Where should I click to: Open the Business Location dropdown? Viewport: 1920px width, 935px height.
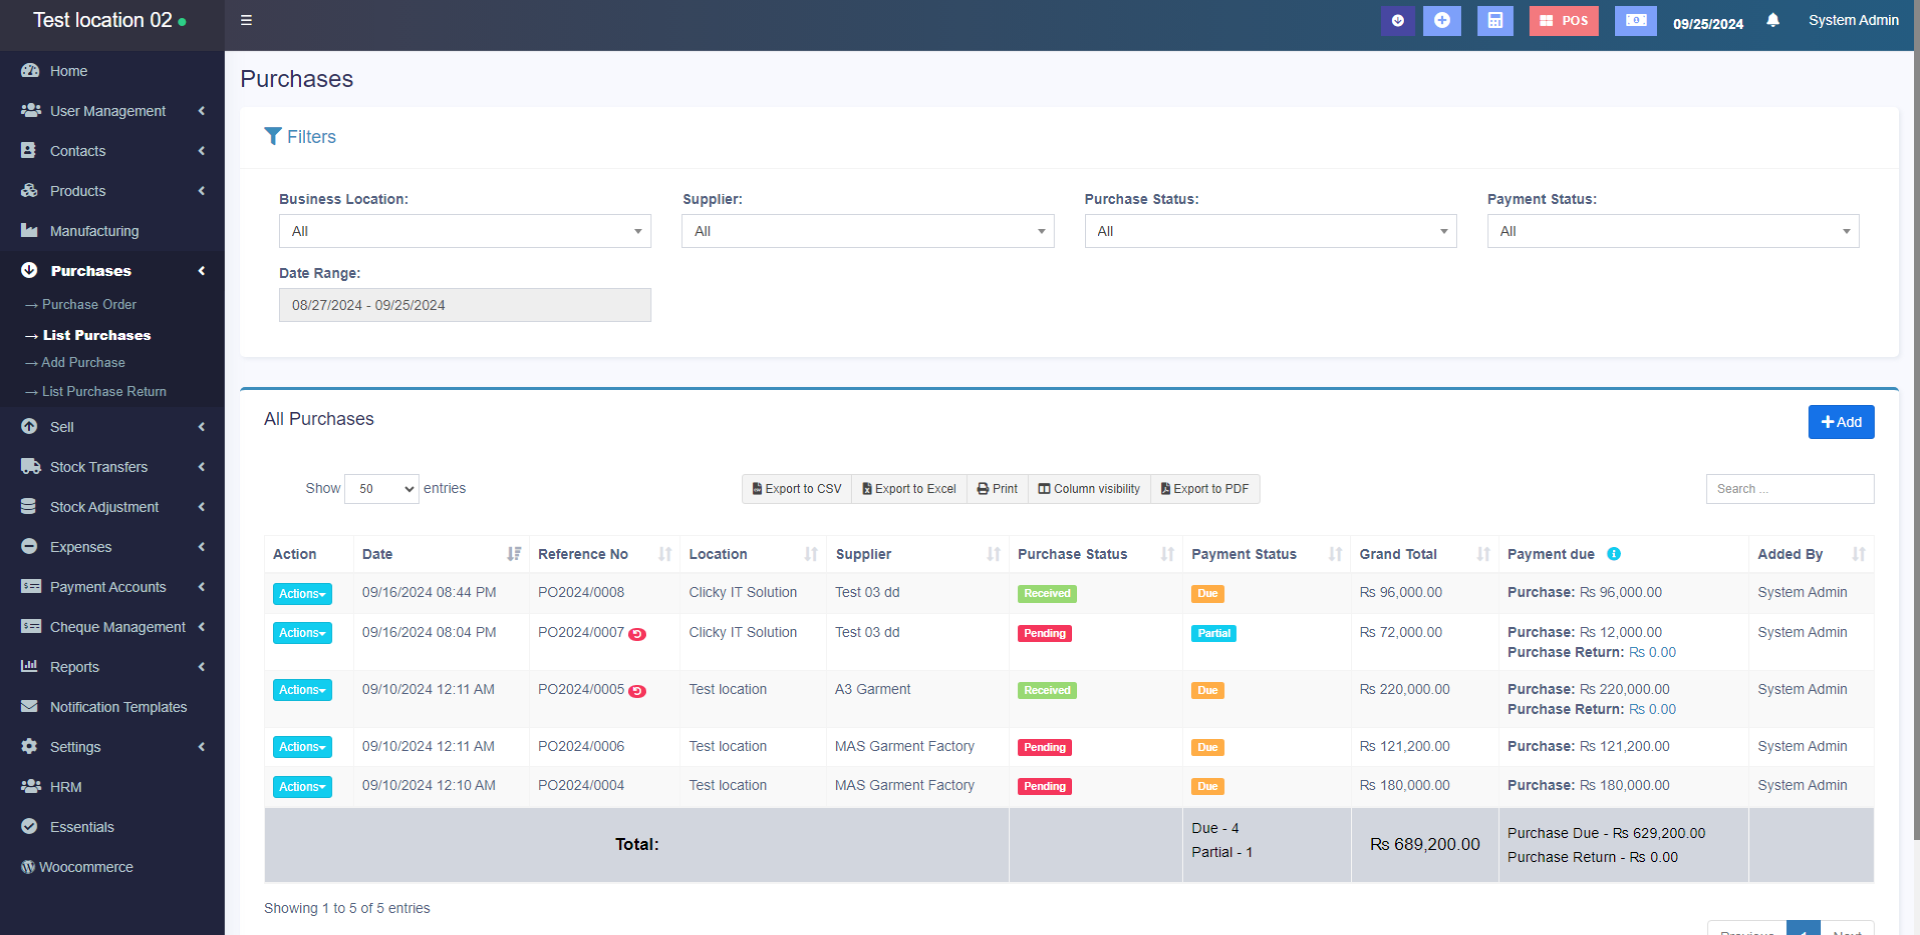tap(465, 231)
